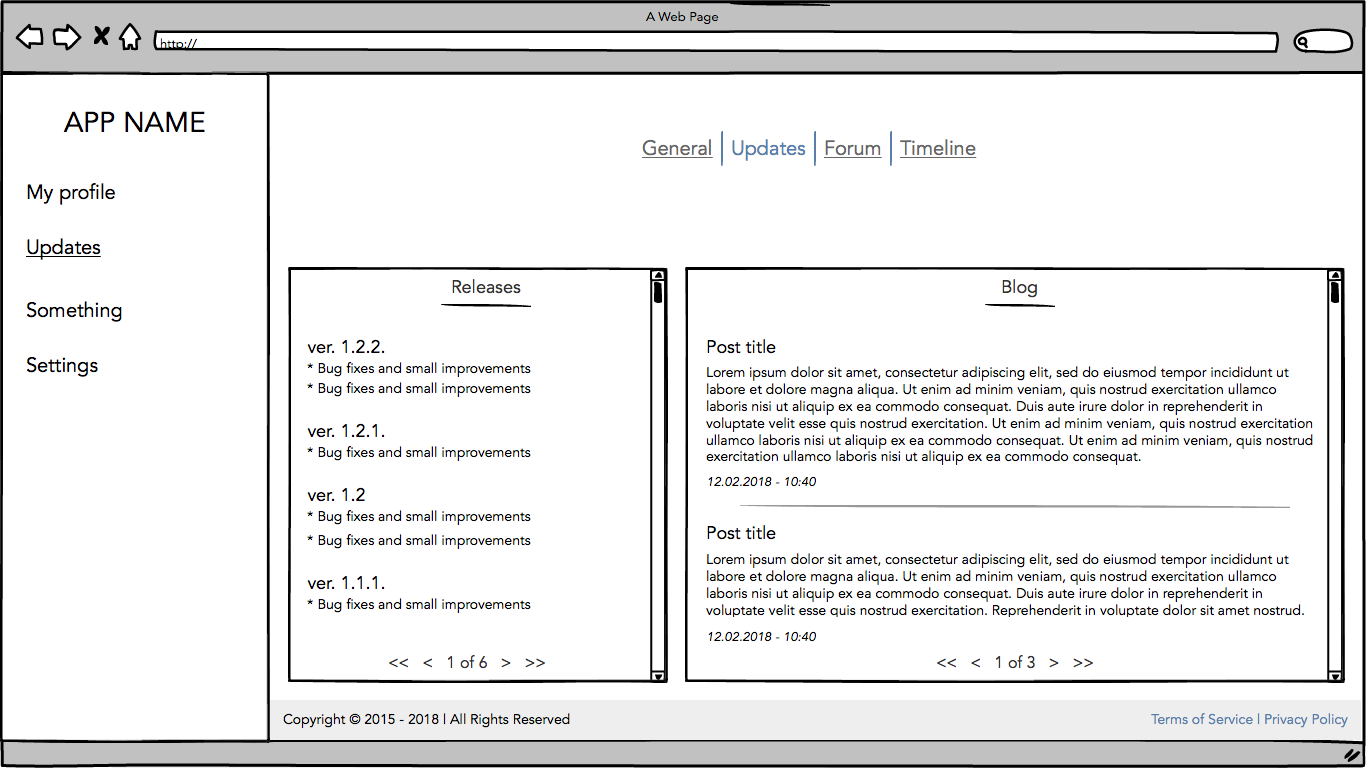This screenshot has height=768, width=1366.
Task: Click the ver. 1.2.1. release heading
Action: pos(346,431)
